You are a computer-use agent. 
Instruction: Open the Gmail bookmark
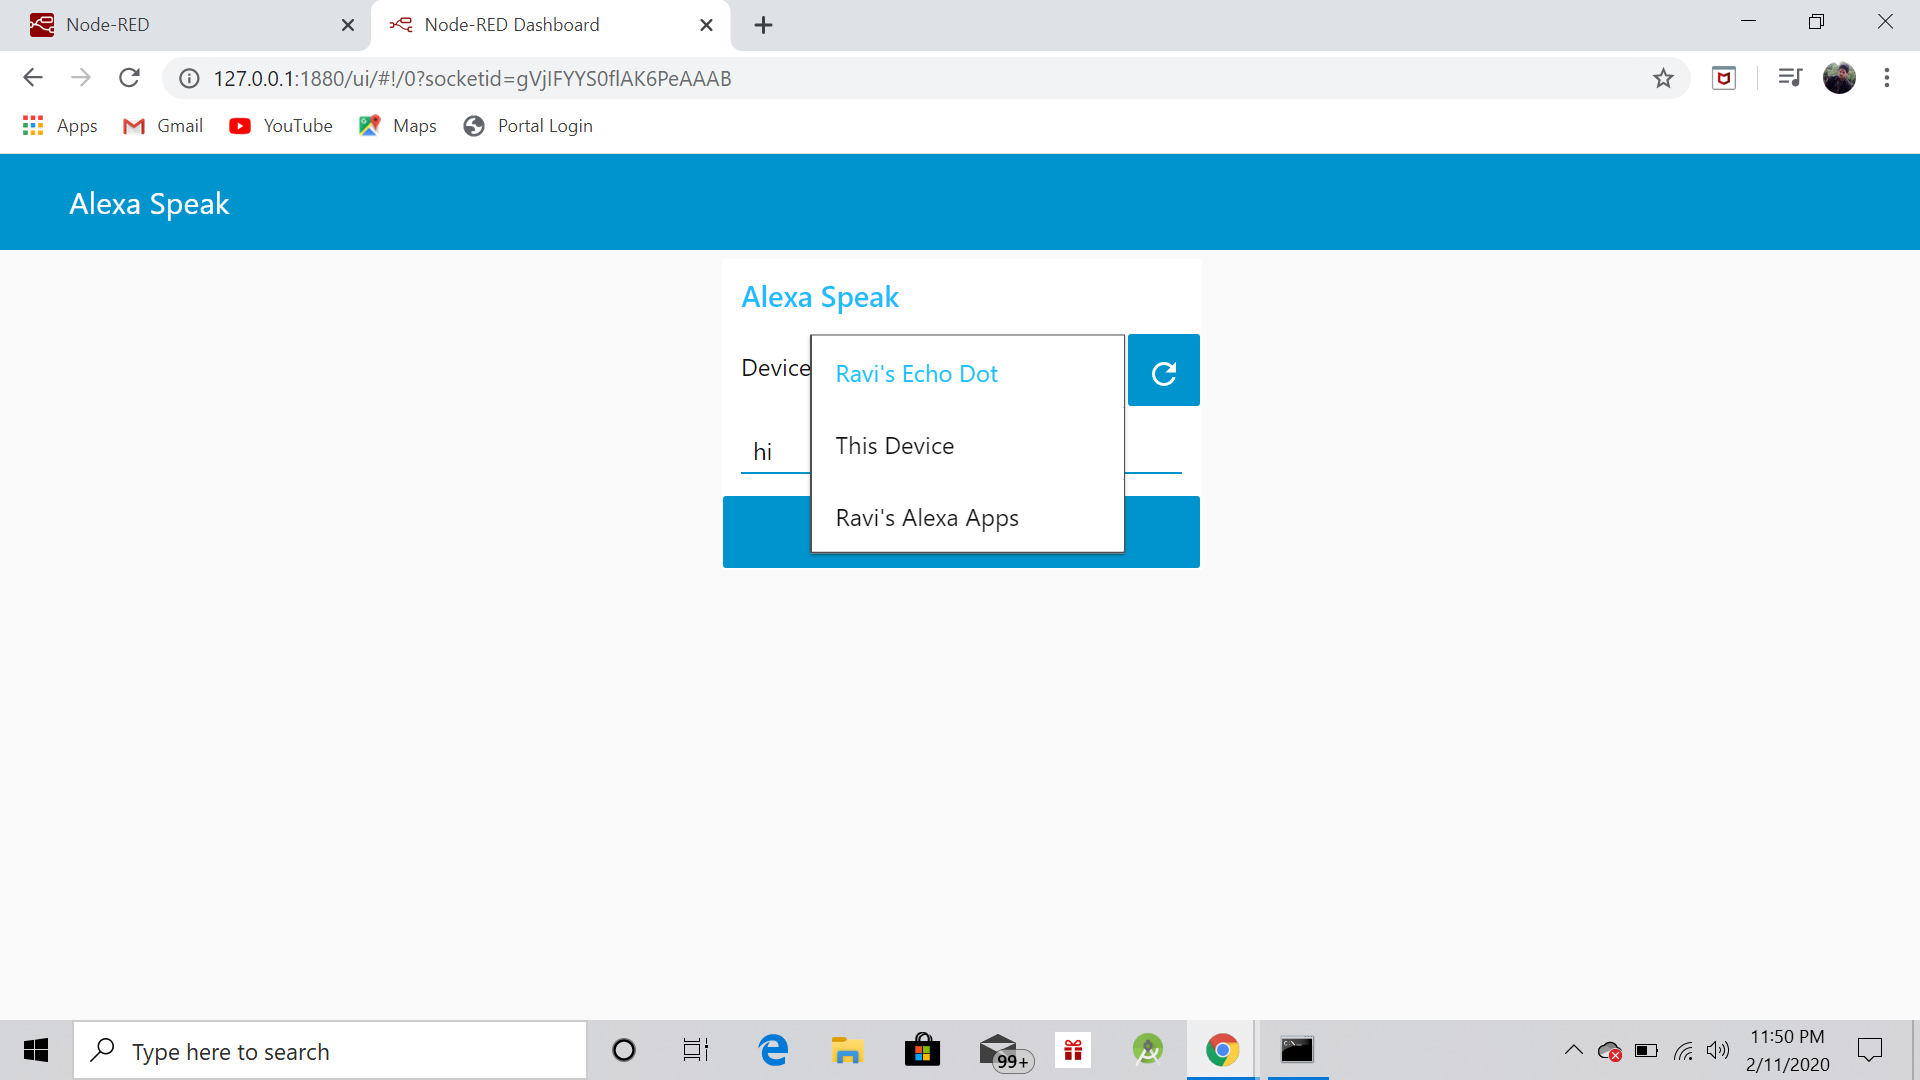point(162,126)
